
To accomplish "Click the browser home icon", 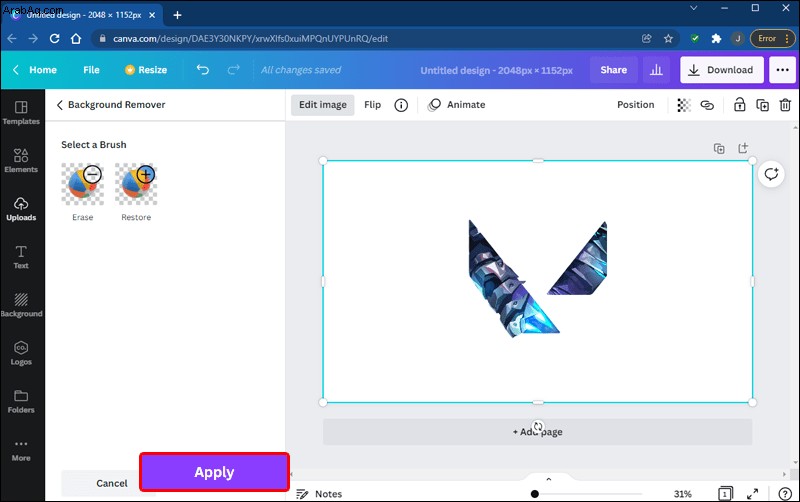I will 76,38.
